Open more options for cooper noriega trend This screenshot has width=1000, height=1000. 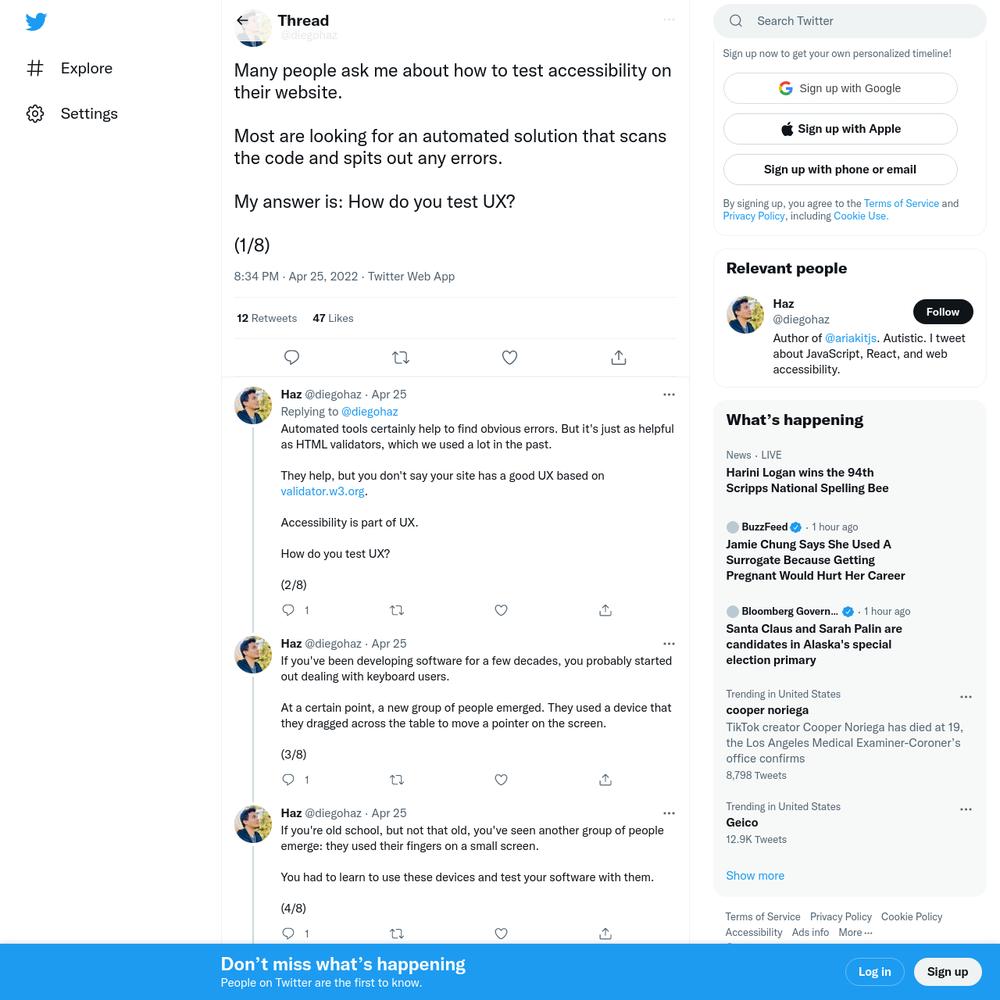(x=966, y=696)
